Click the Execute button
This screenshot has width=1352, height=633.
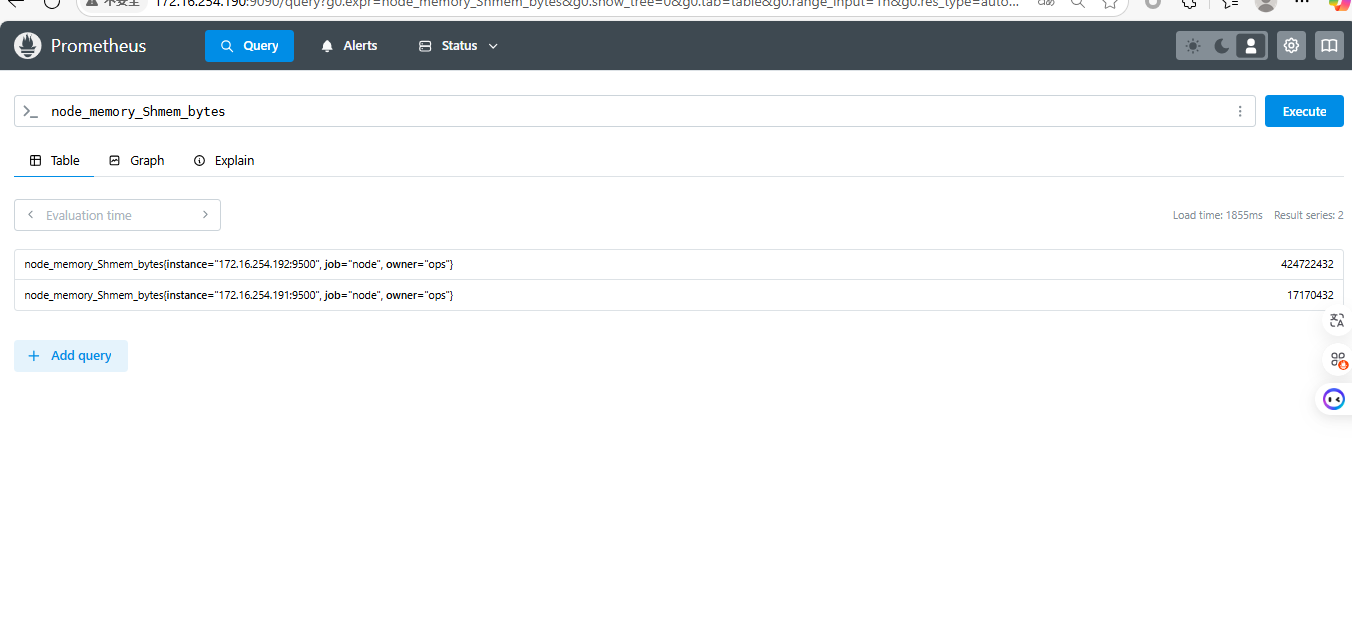coord(1304,111)
